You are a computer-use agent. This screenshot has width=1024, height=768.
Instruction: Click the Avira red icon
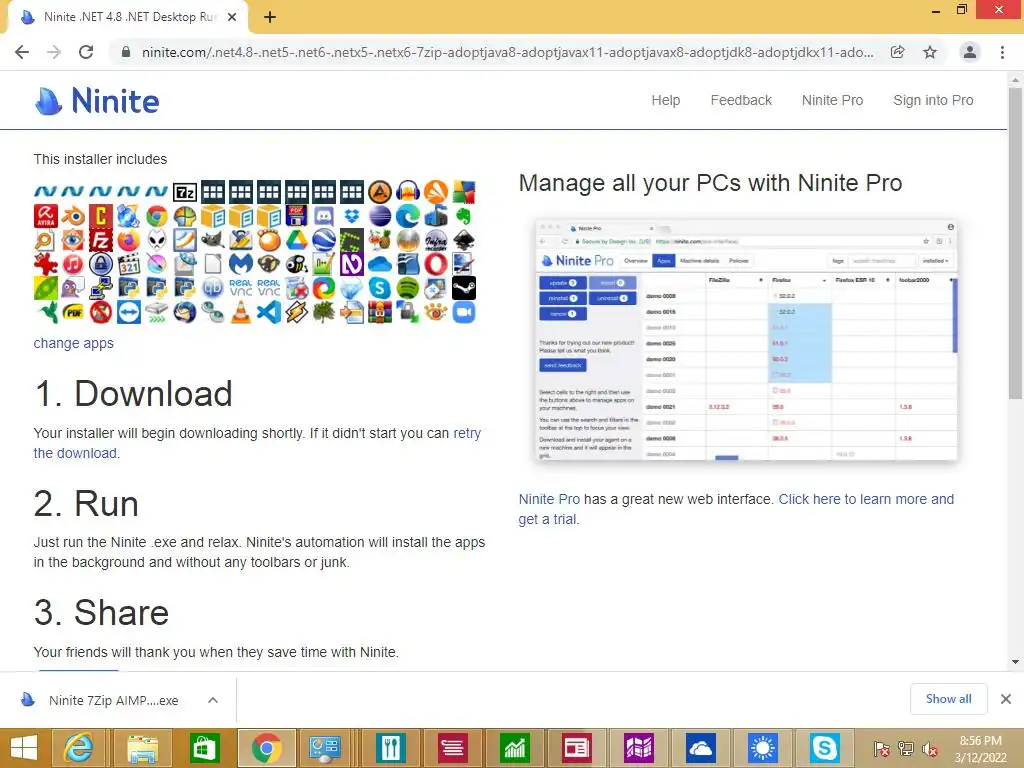pos(46,216)
